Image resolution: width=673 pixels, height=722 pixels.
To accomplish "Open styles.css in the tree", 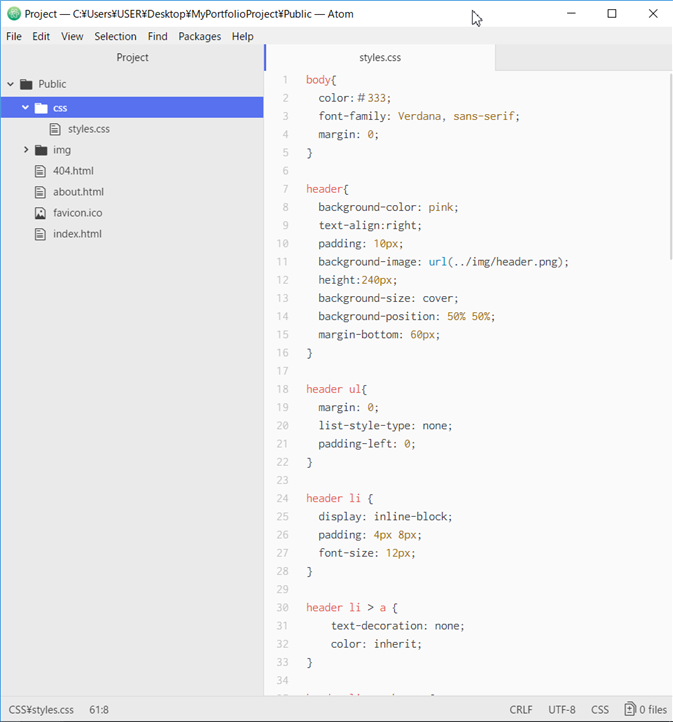I will (89, 129).
